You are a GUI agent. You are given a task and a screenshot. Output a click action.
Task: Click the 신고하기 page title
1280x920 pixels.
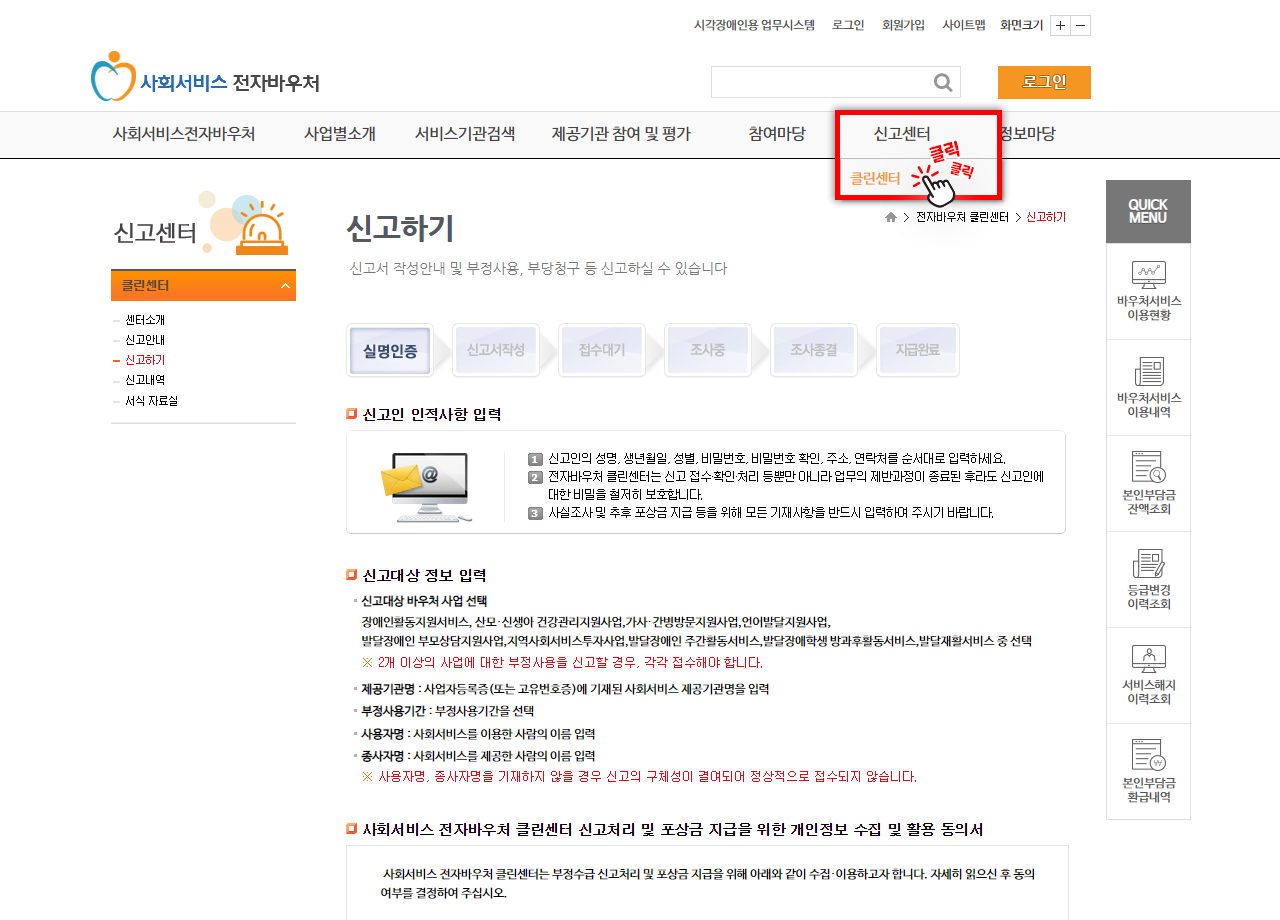pyautogui.click(x=400, y=229)
